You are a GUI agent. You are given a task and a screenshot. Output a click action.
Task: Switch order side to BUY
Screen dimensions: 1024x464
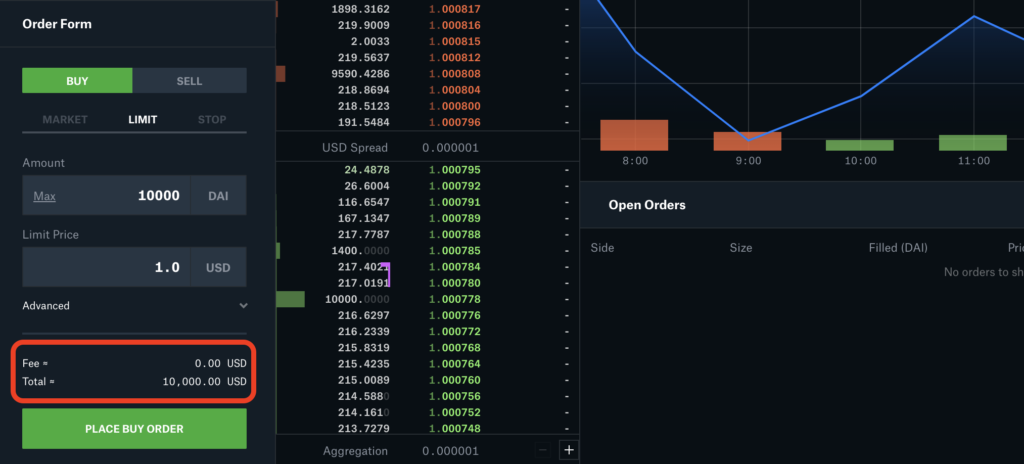77,81
